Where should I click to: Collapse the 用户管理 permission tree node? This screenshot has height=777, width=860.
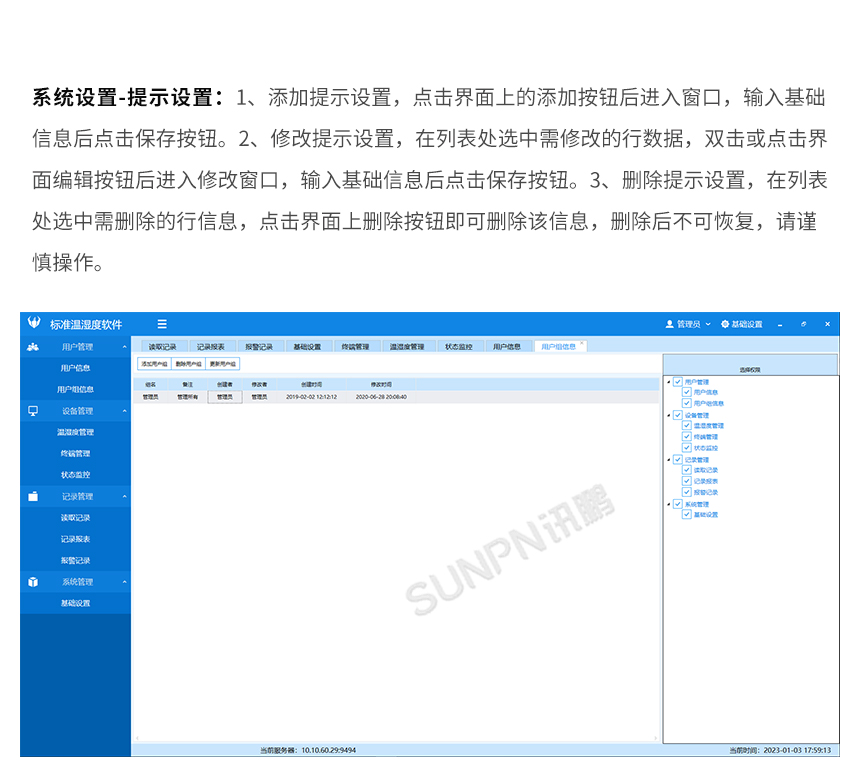point(668,383)
